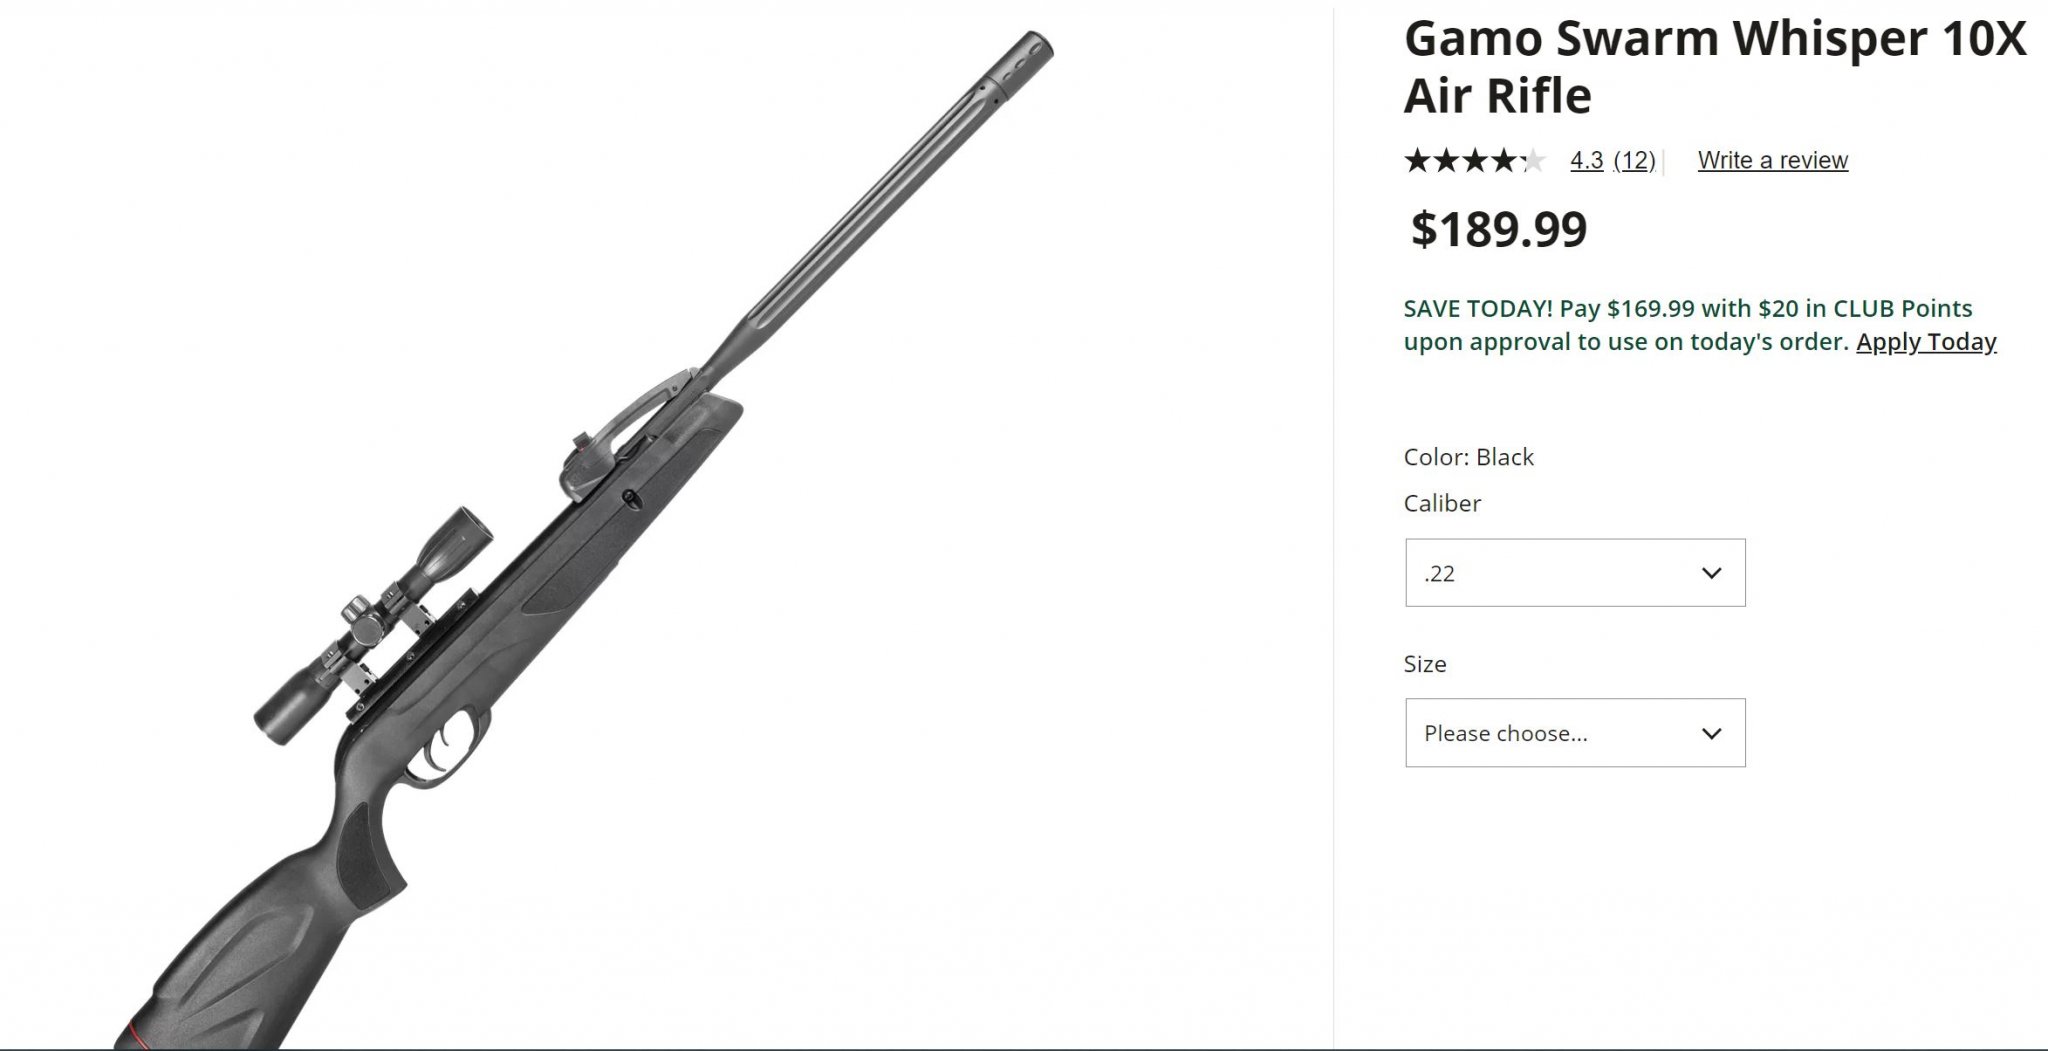
Task: Click the Caliber dropdown chevron arrow
Action: (x=1711, y=573)
